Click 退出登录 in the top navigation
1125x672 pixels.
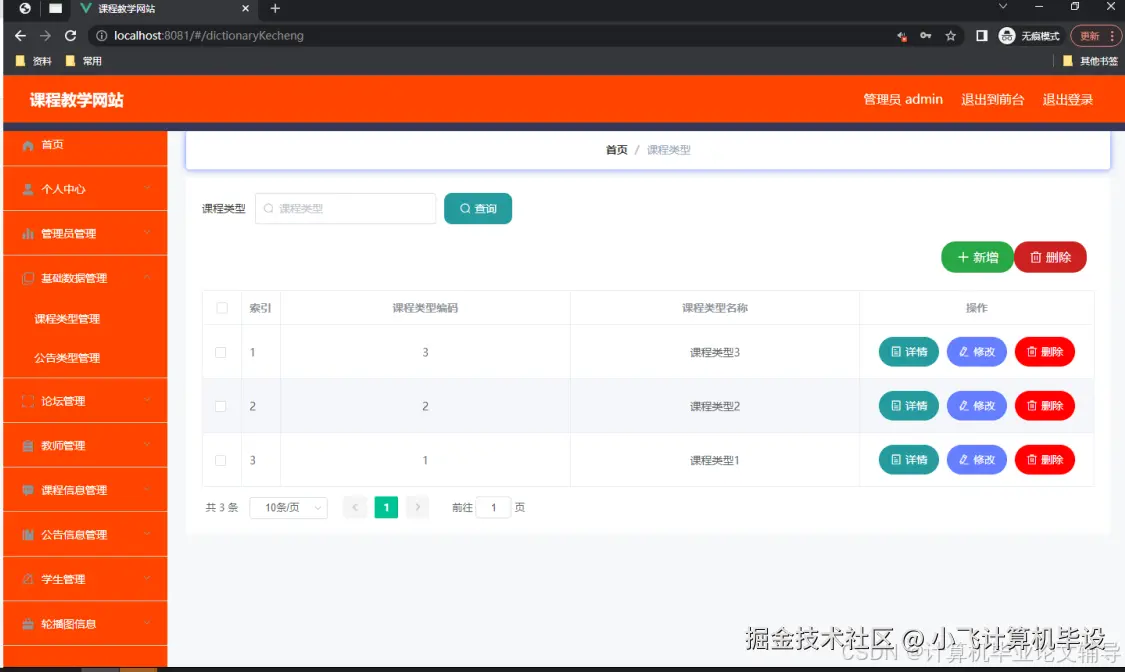[x=1069, y=99]
